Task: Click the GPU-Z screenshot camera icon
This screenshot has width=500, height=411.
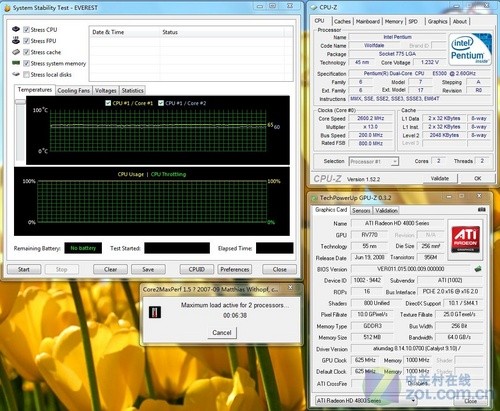Action: 481,209
